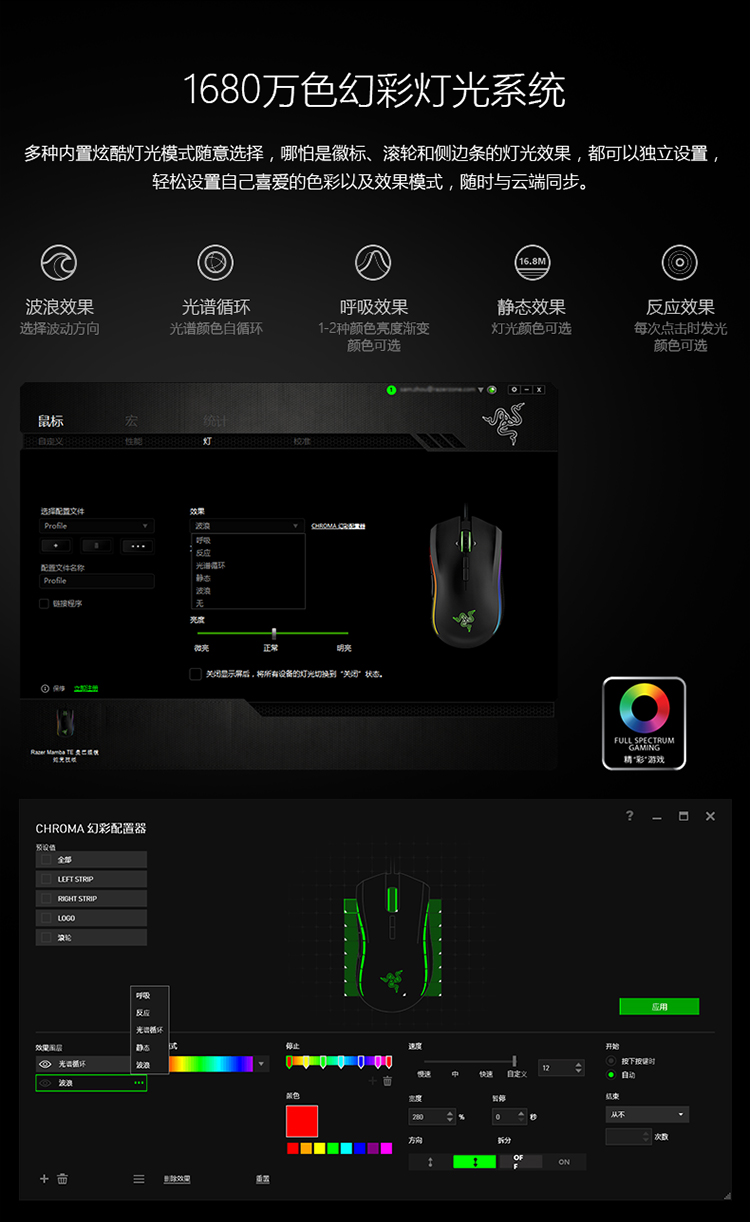Click the Full Spectrum Gaming color-ring badge
Viewport: 750px width, 1222px height.
coord(644,723)
